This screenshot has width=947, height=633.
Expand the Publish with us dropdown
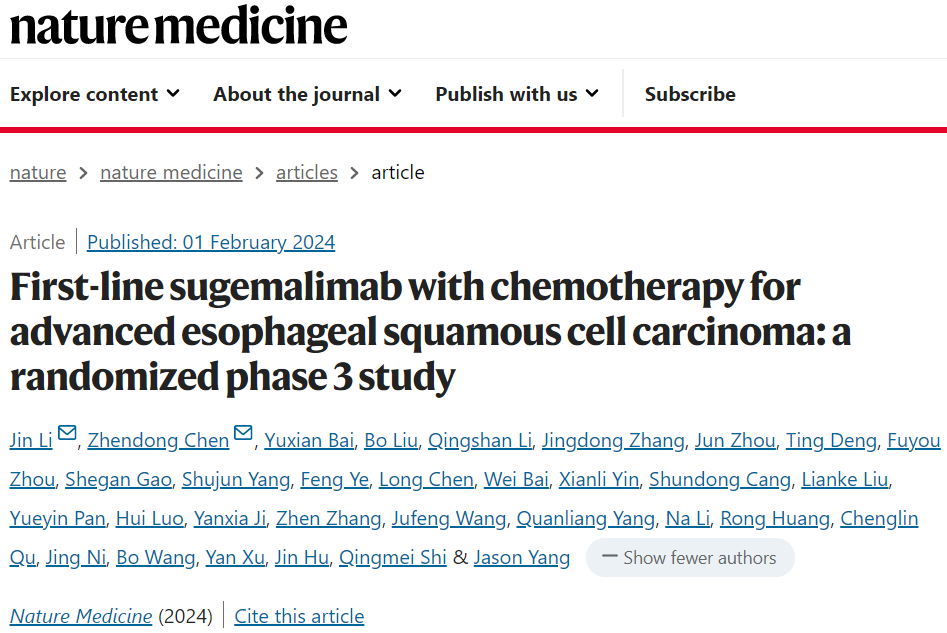coord(517,94)
